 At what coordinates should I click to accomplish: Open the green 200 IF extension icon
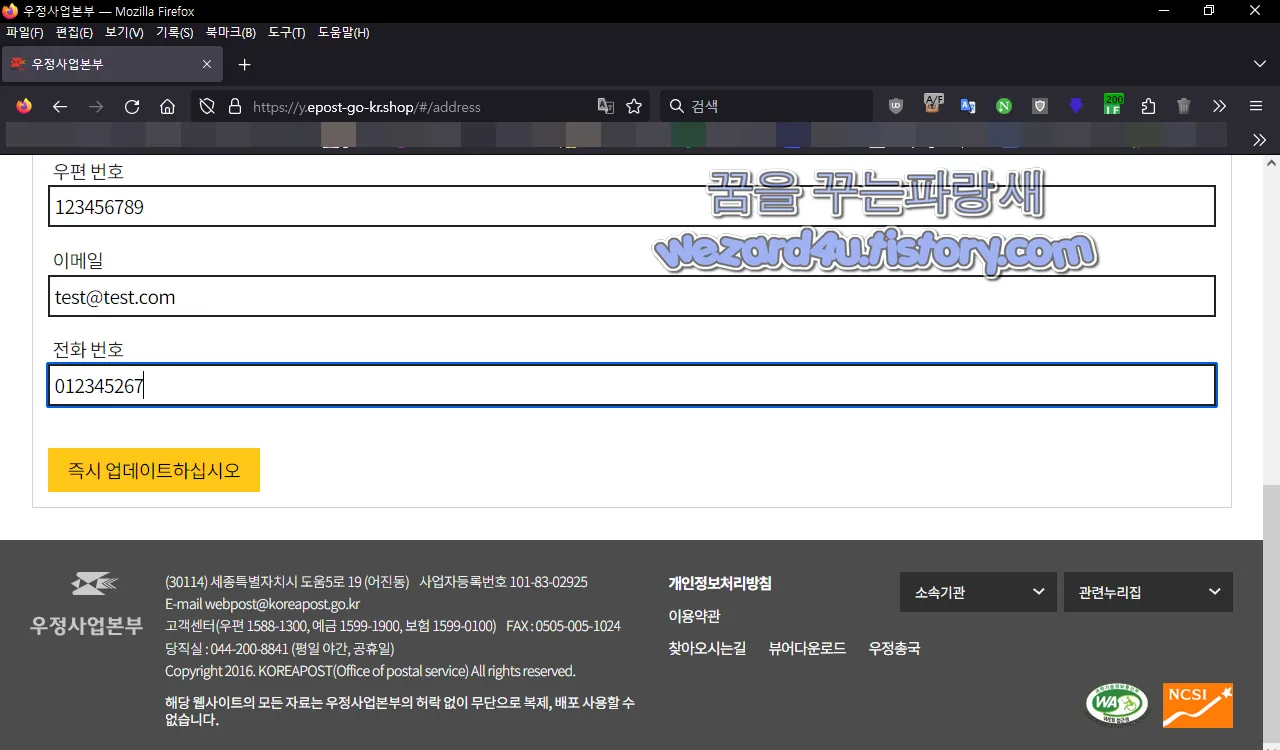click(x=1112, y=105)
